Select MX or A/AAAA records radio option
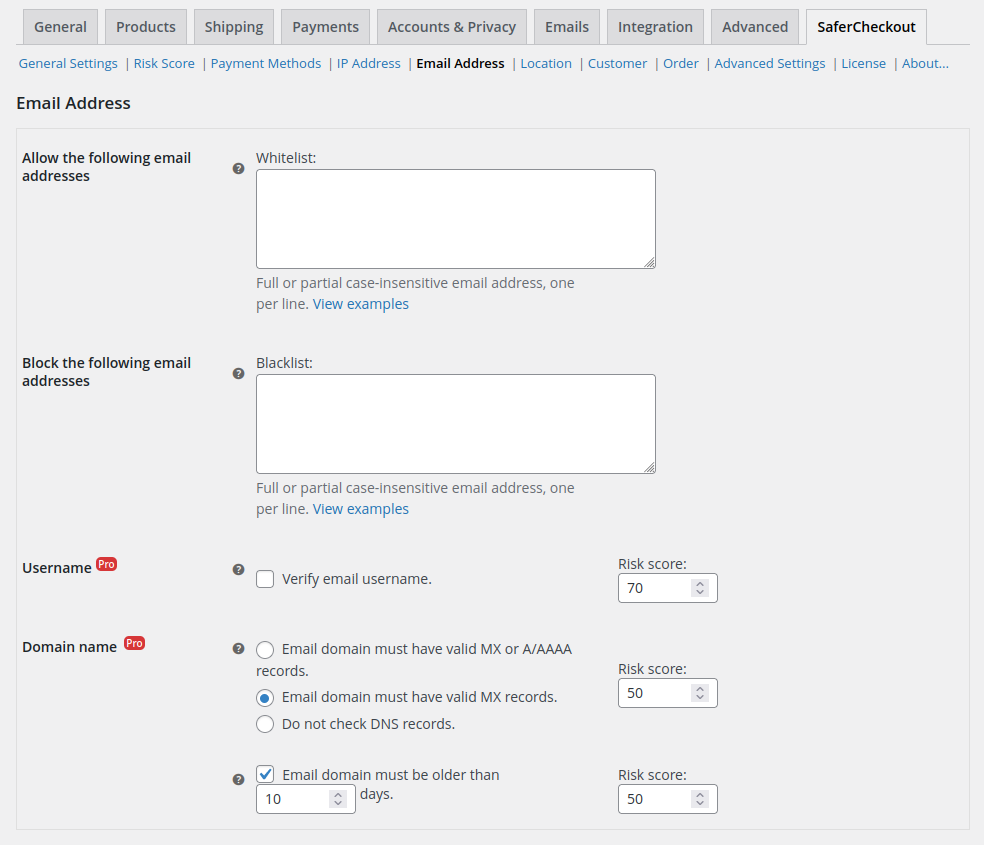Screen dimensions: 984x845 (x=265, y=650)
